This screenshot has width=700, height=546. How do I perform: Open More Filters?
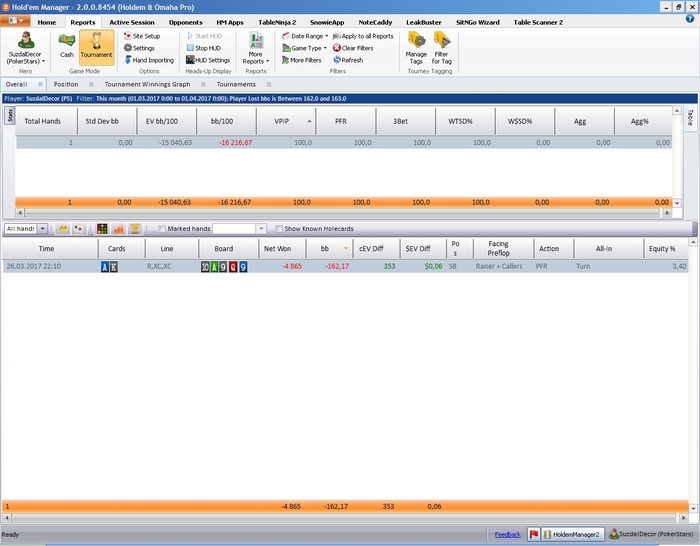[301, 60]
